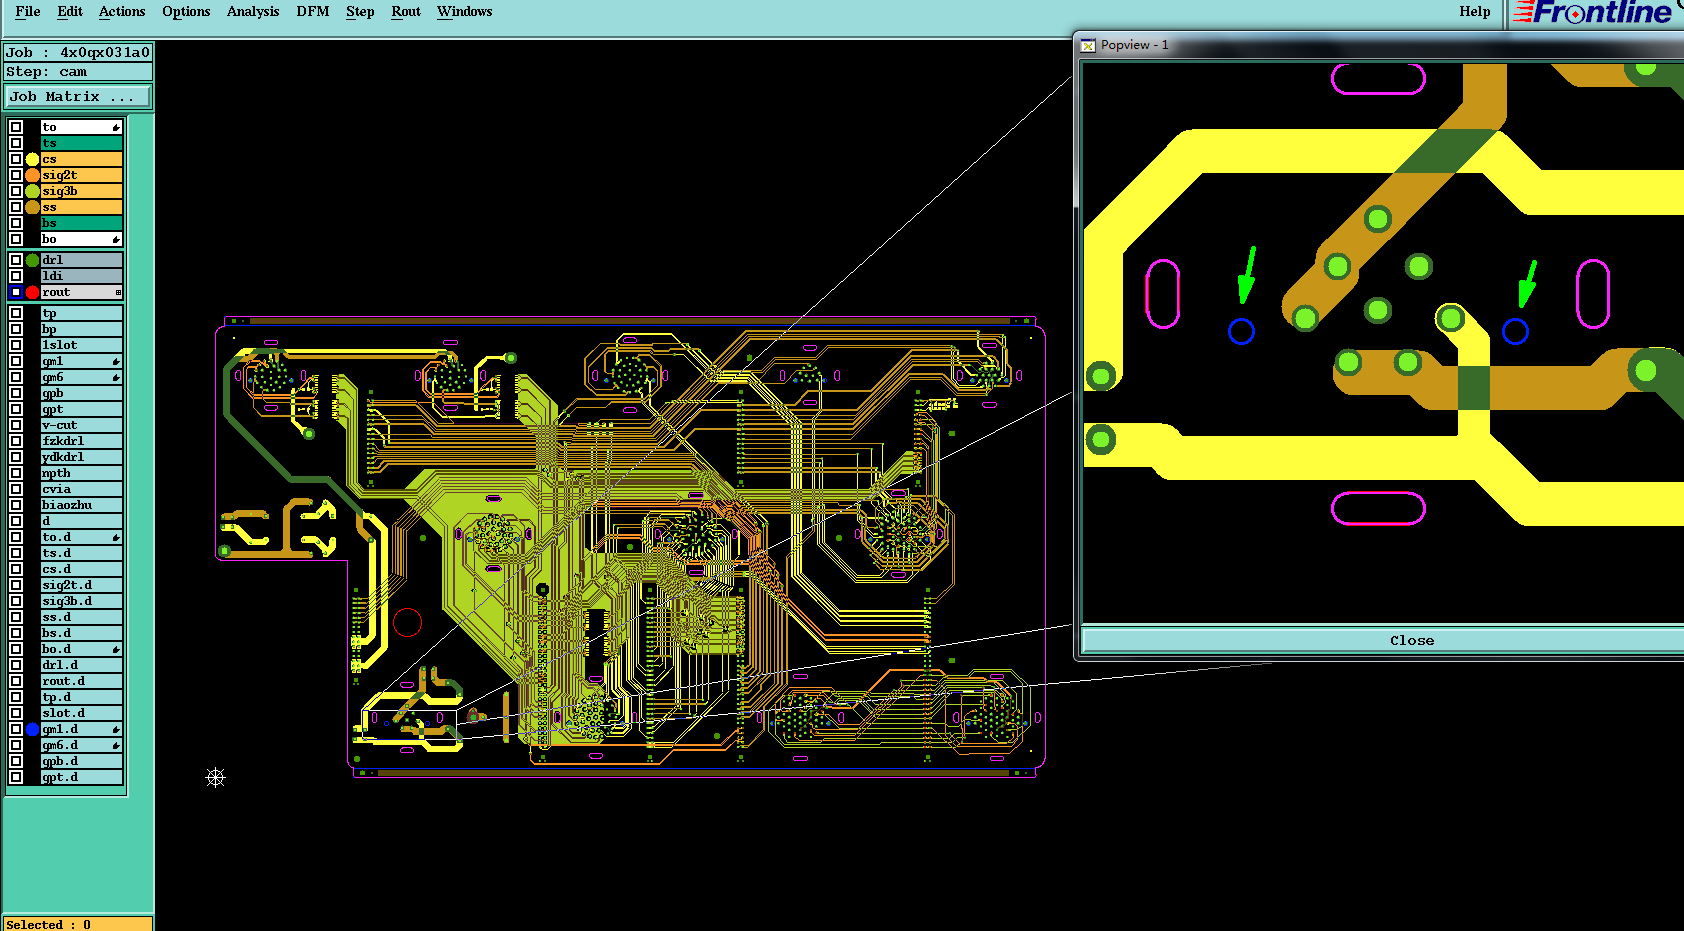Viewport: 1684px width, 931px height.
Task: Select the gpt layer row
Action: (x=81, y=409)
